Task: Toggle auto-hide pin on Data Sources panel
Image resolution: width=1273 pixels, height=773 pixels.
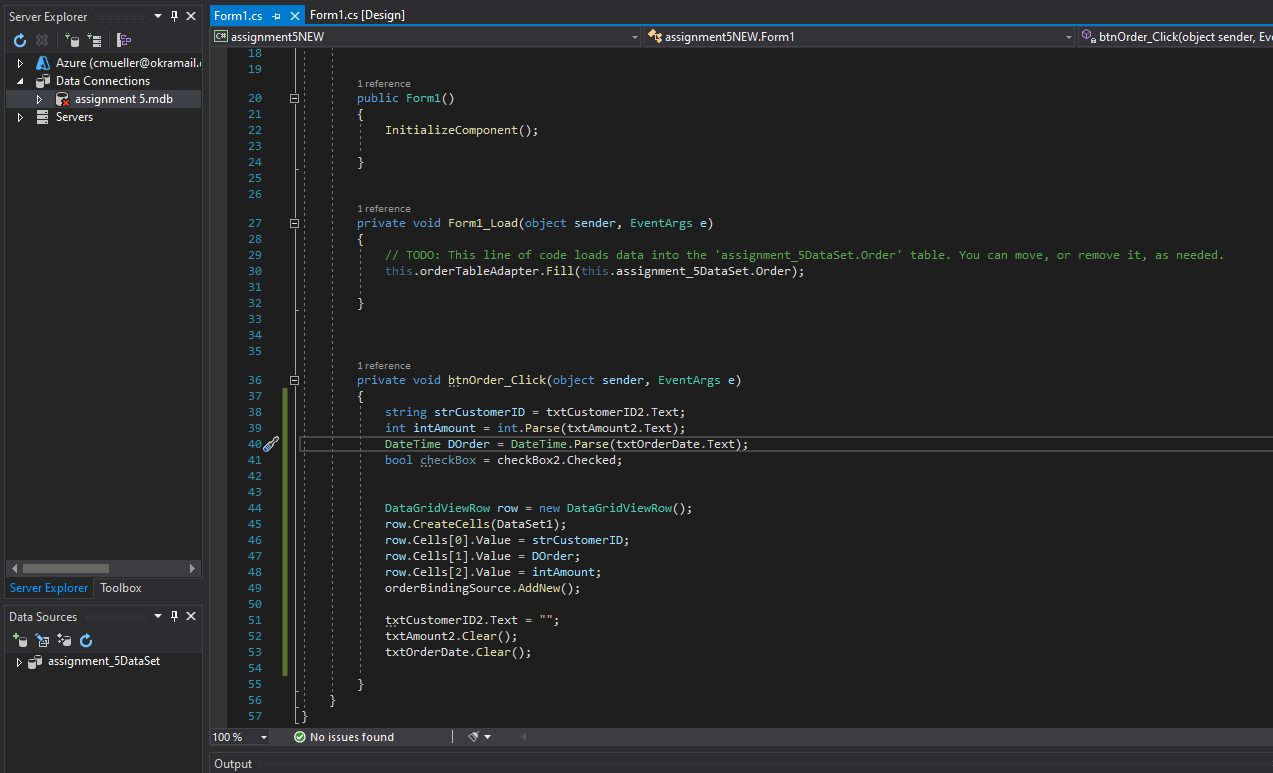Action: coord(174,617)
